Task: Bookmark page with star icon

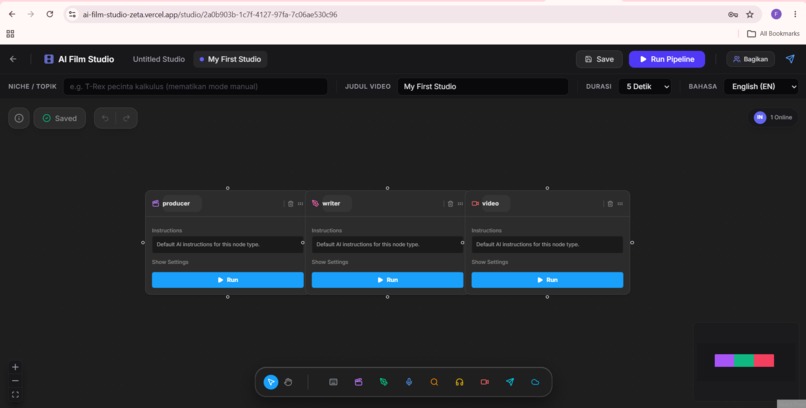Action: pyautogui.click(x=750, y=14)
